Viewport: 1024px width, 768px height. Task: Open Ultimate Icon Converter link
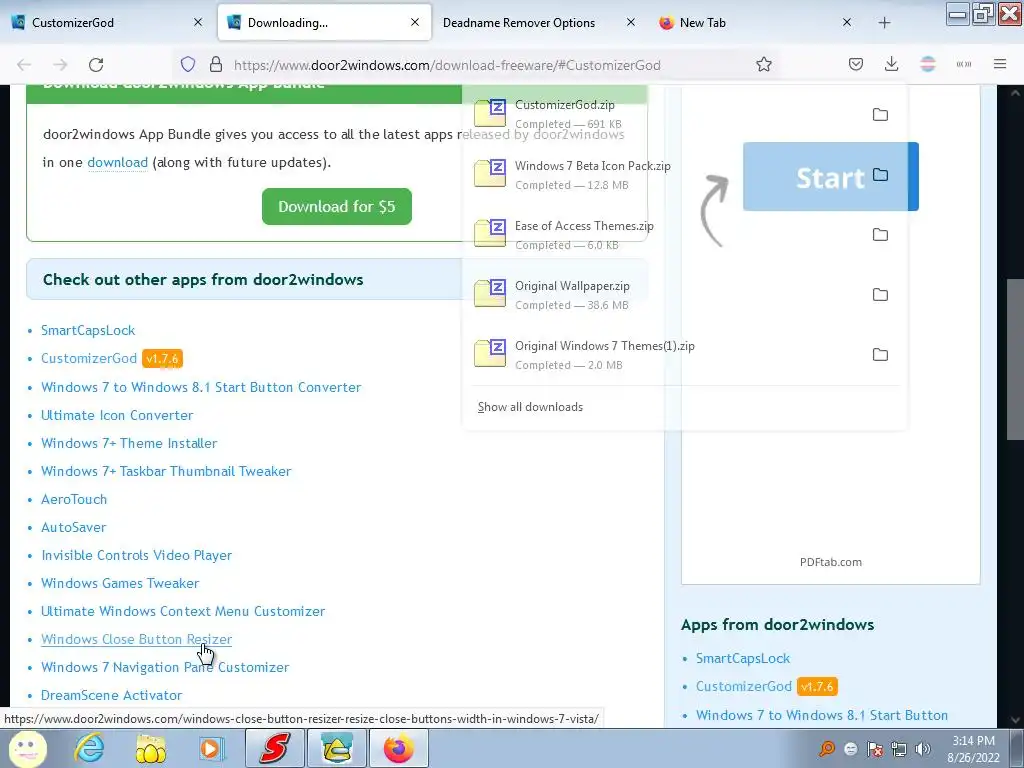(x=117, y=415)
